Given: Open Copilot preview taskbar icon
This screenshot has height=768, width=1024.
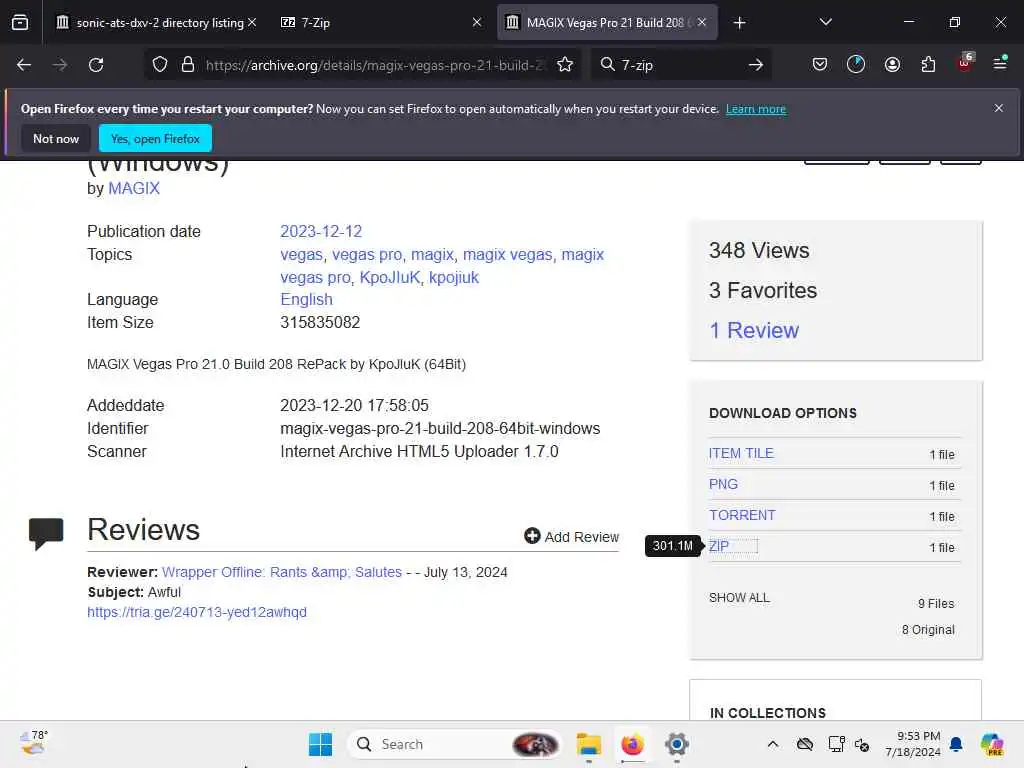Looking at the screenshot, I should coord(992,744).
